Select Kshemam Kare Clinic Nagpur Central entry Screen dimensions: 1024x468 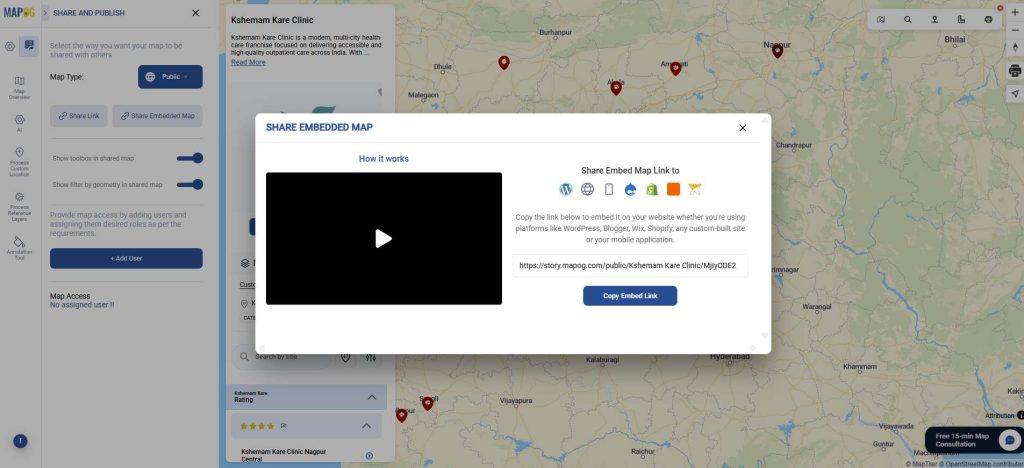click(x=283, y=455)
